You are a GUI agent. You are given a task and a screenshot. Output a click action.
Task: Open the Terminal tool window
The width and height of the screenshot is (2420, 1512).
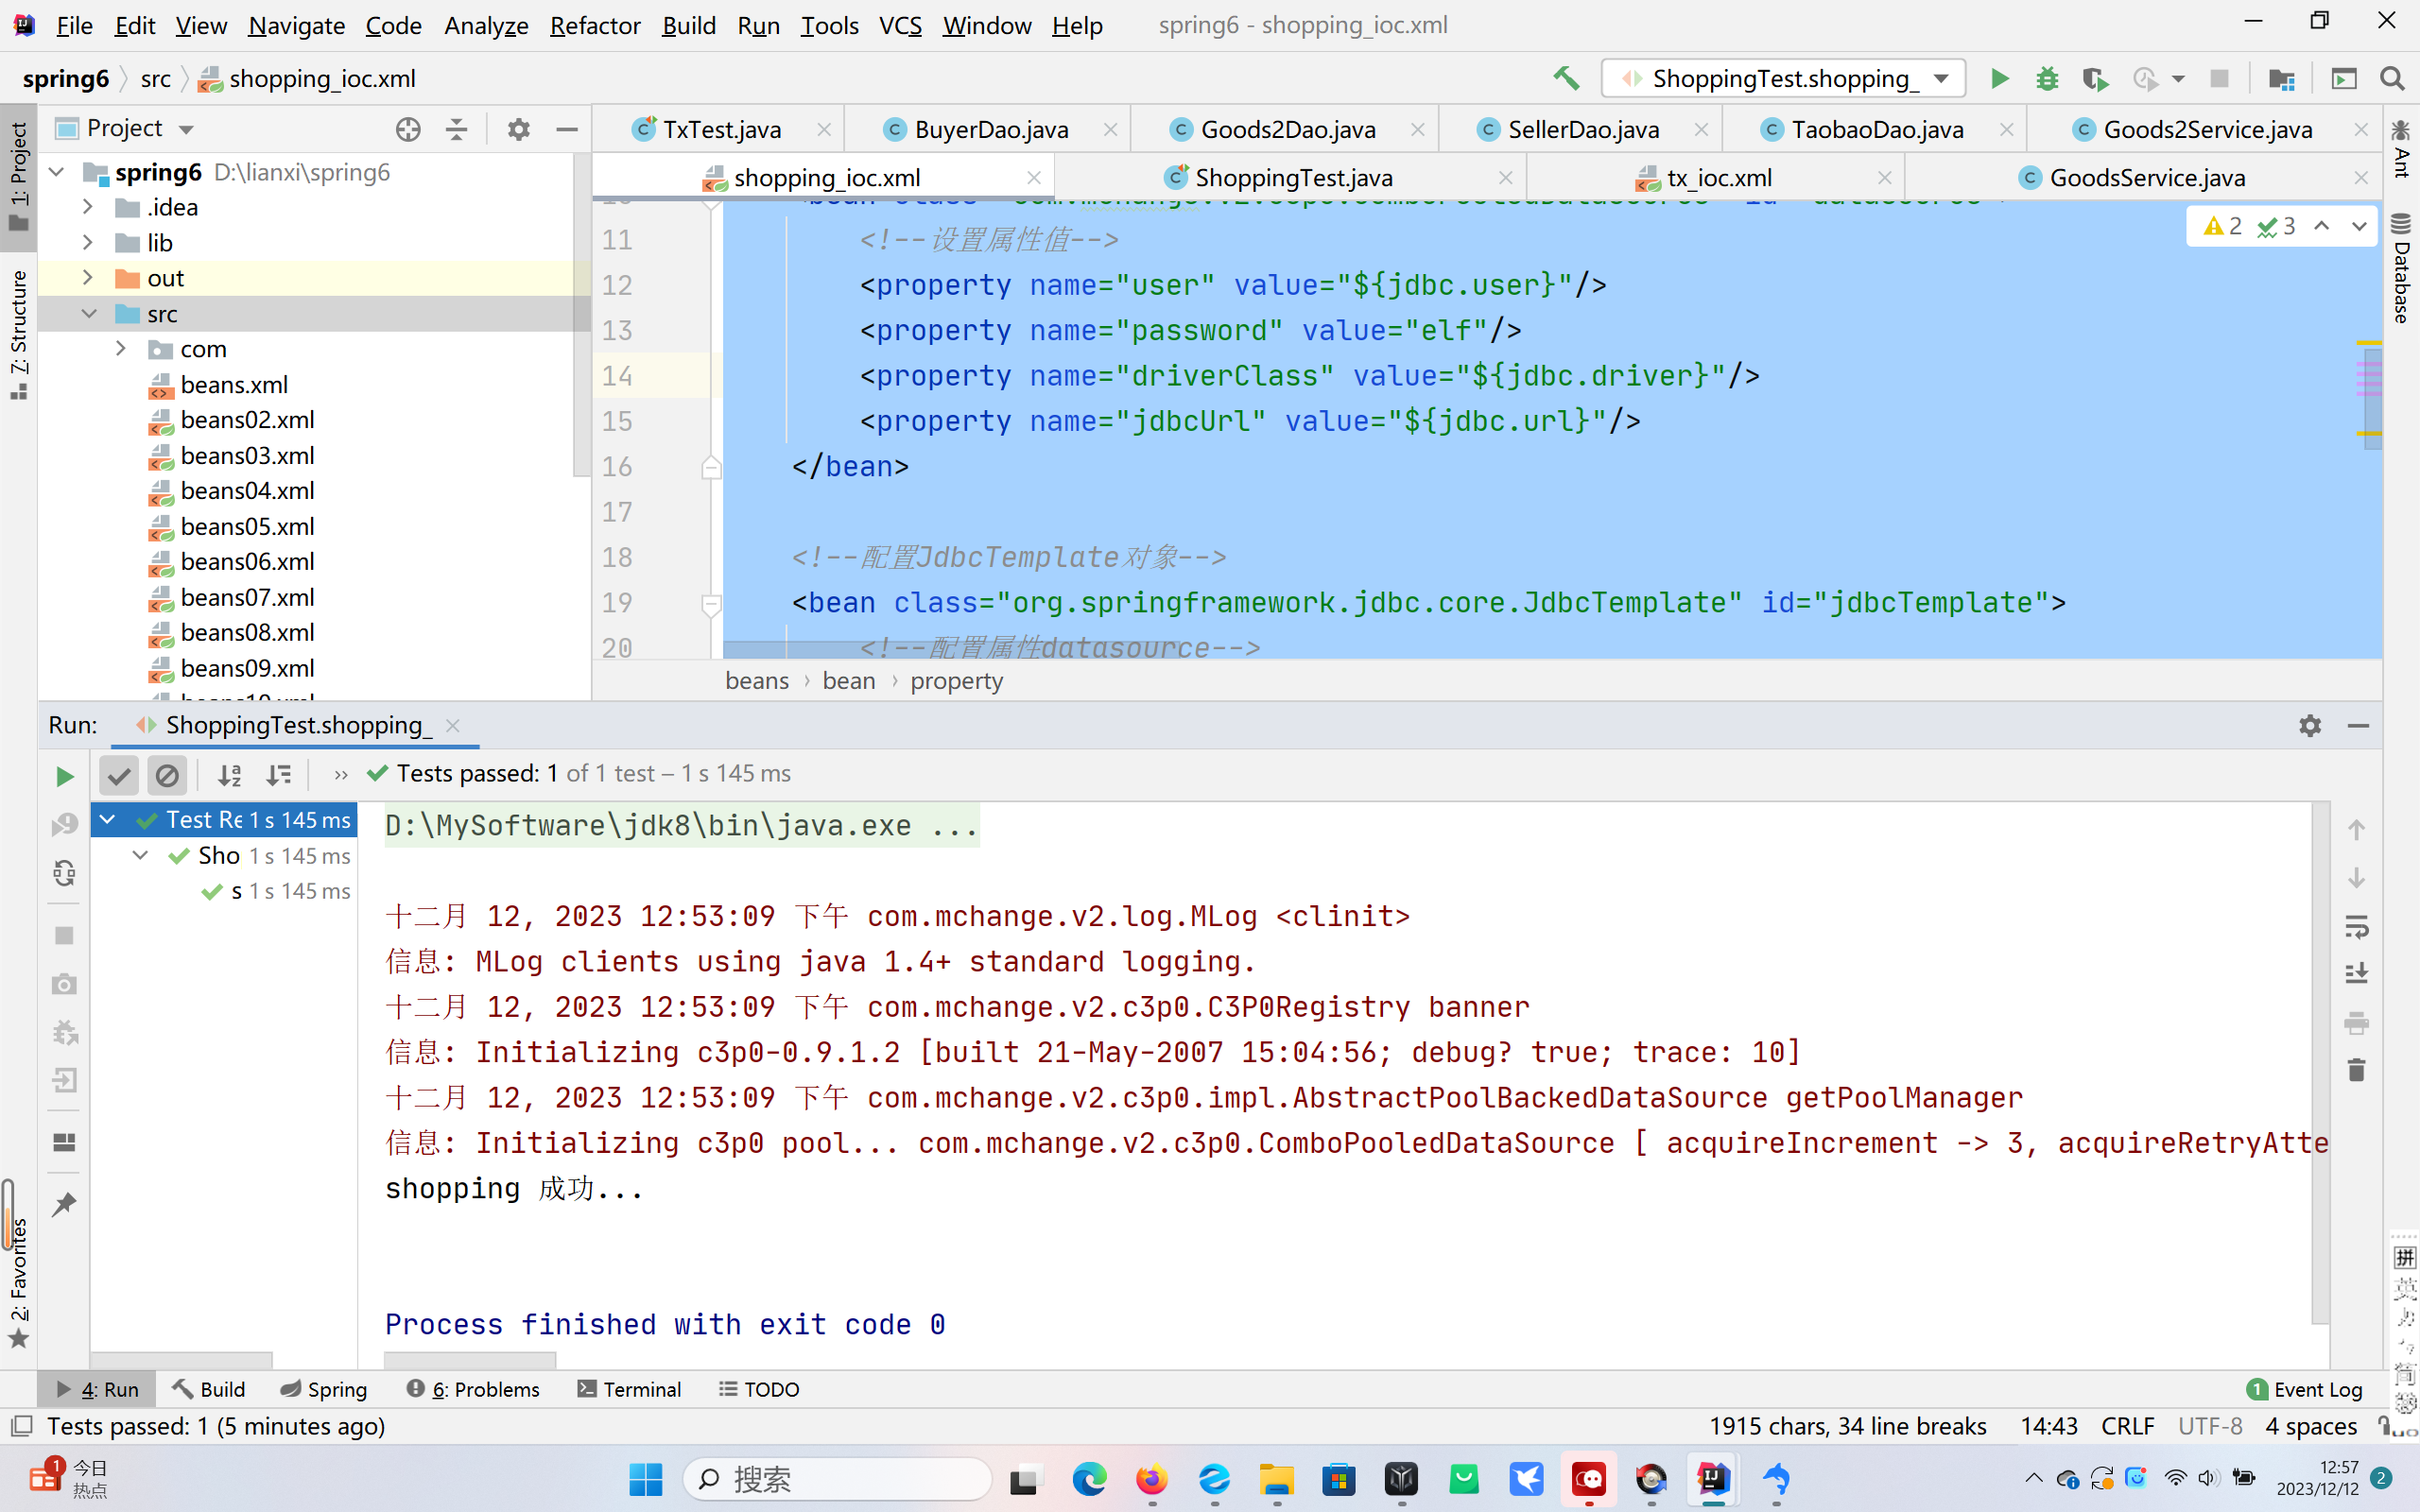[x=629, y=1389]
